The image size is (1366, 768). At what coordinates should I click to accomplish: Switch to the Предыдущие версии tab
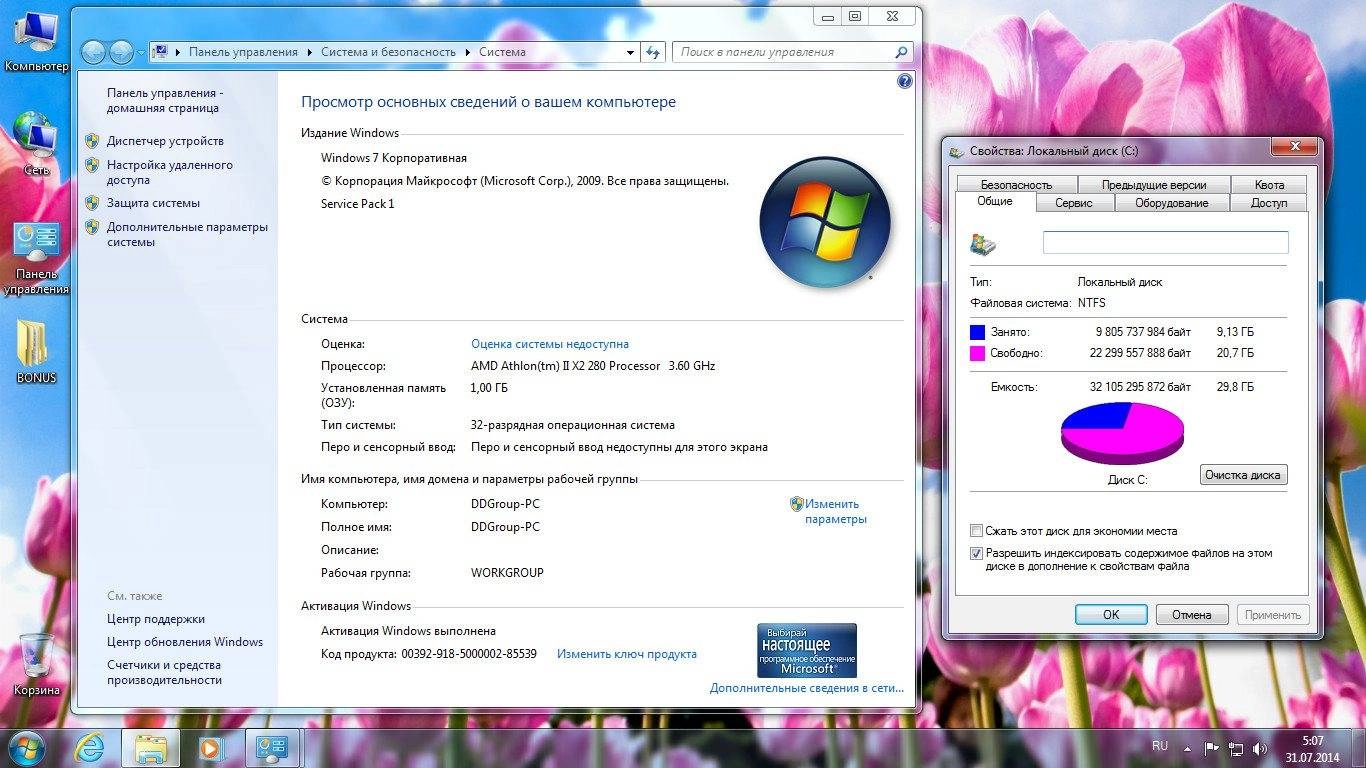pos(1153,185)
